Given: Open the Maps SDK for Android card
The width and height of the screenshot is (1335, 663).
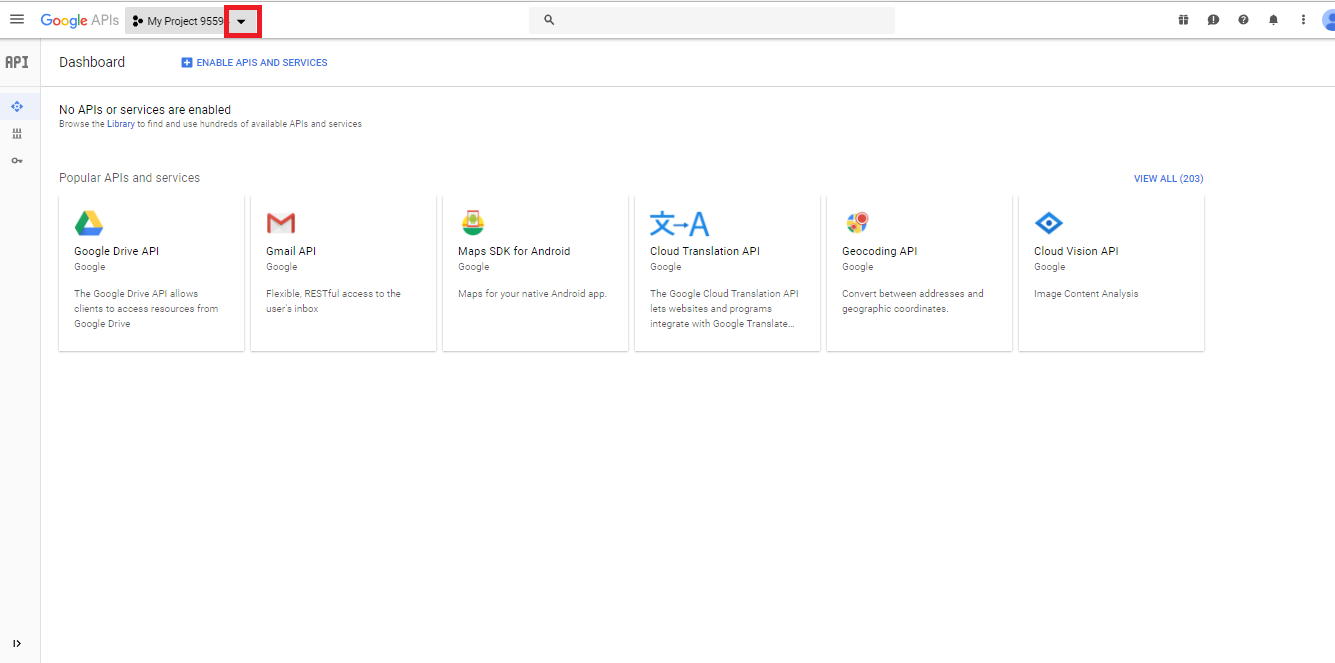Looking at the screenshot, I should (x=535, y=273).
